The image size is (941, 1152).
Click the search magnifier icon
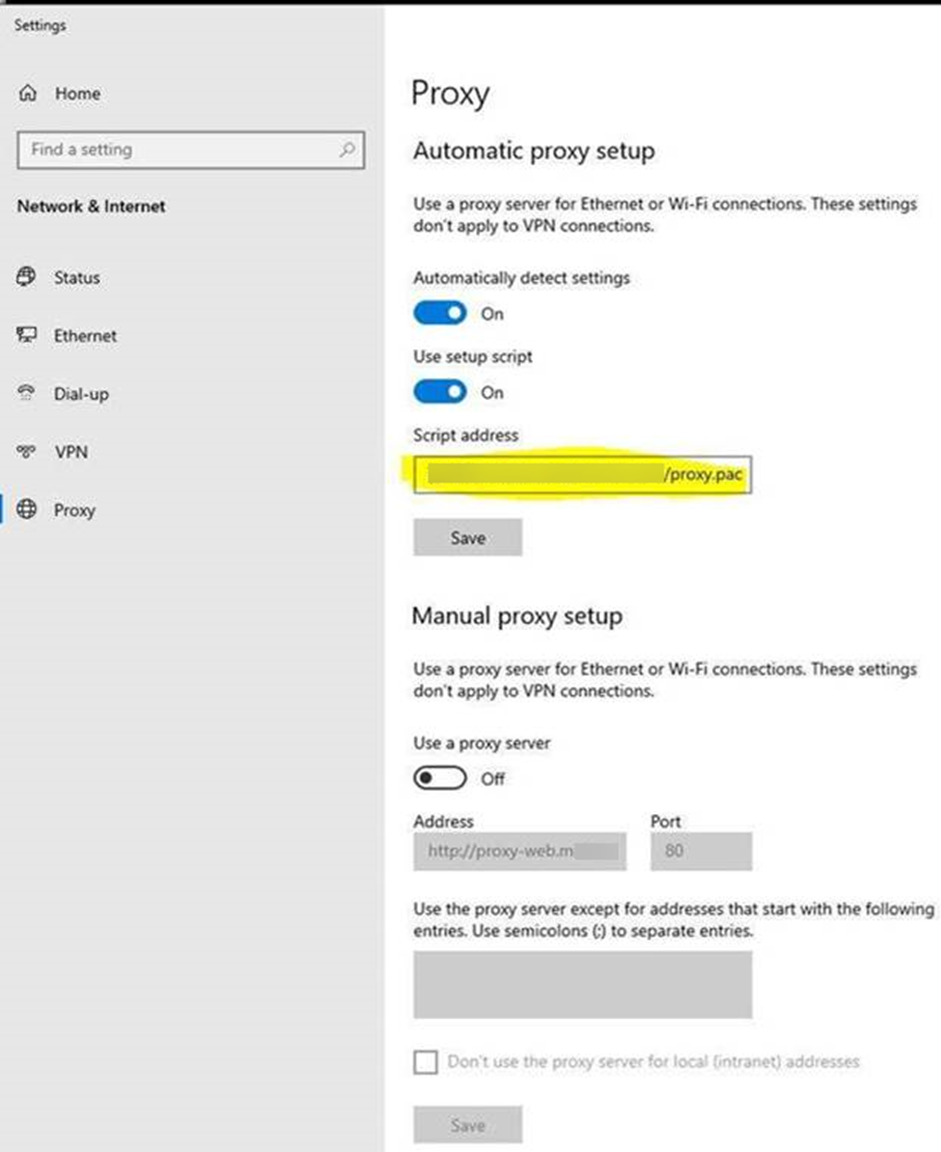click(347, 150)
